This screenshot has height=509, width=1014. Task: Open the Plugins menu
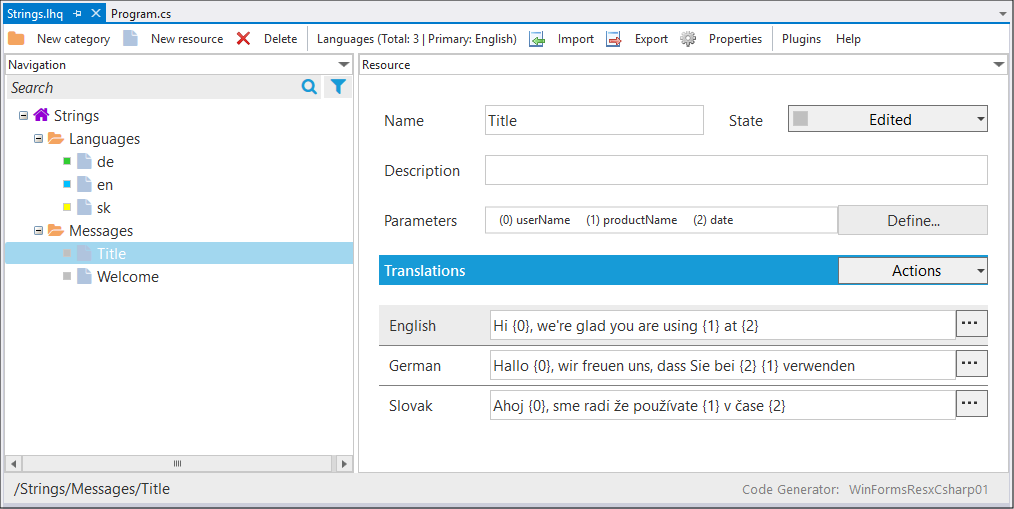[801, 39]
